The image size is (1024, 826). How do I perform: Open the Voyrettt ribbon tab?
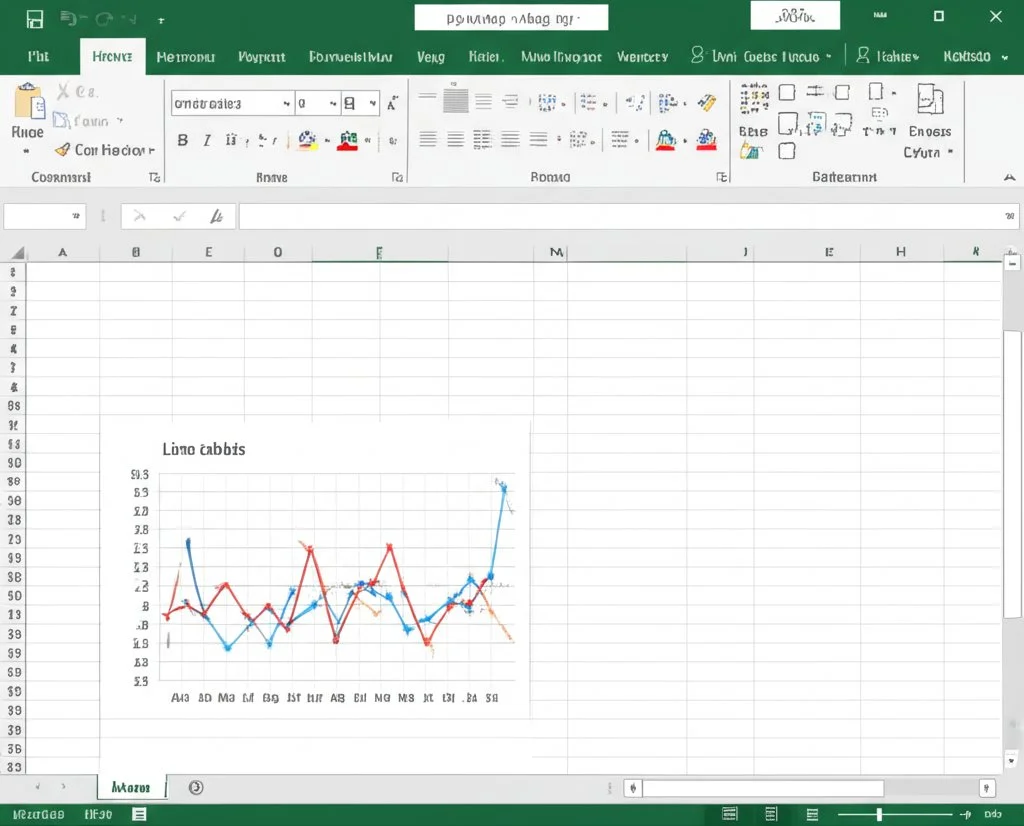pyautogui.click(x=261, y=57)
